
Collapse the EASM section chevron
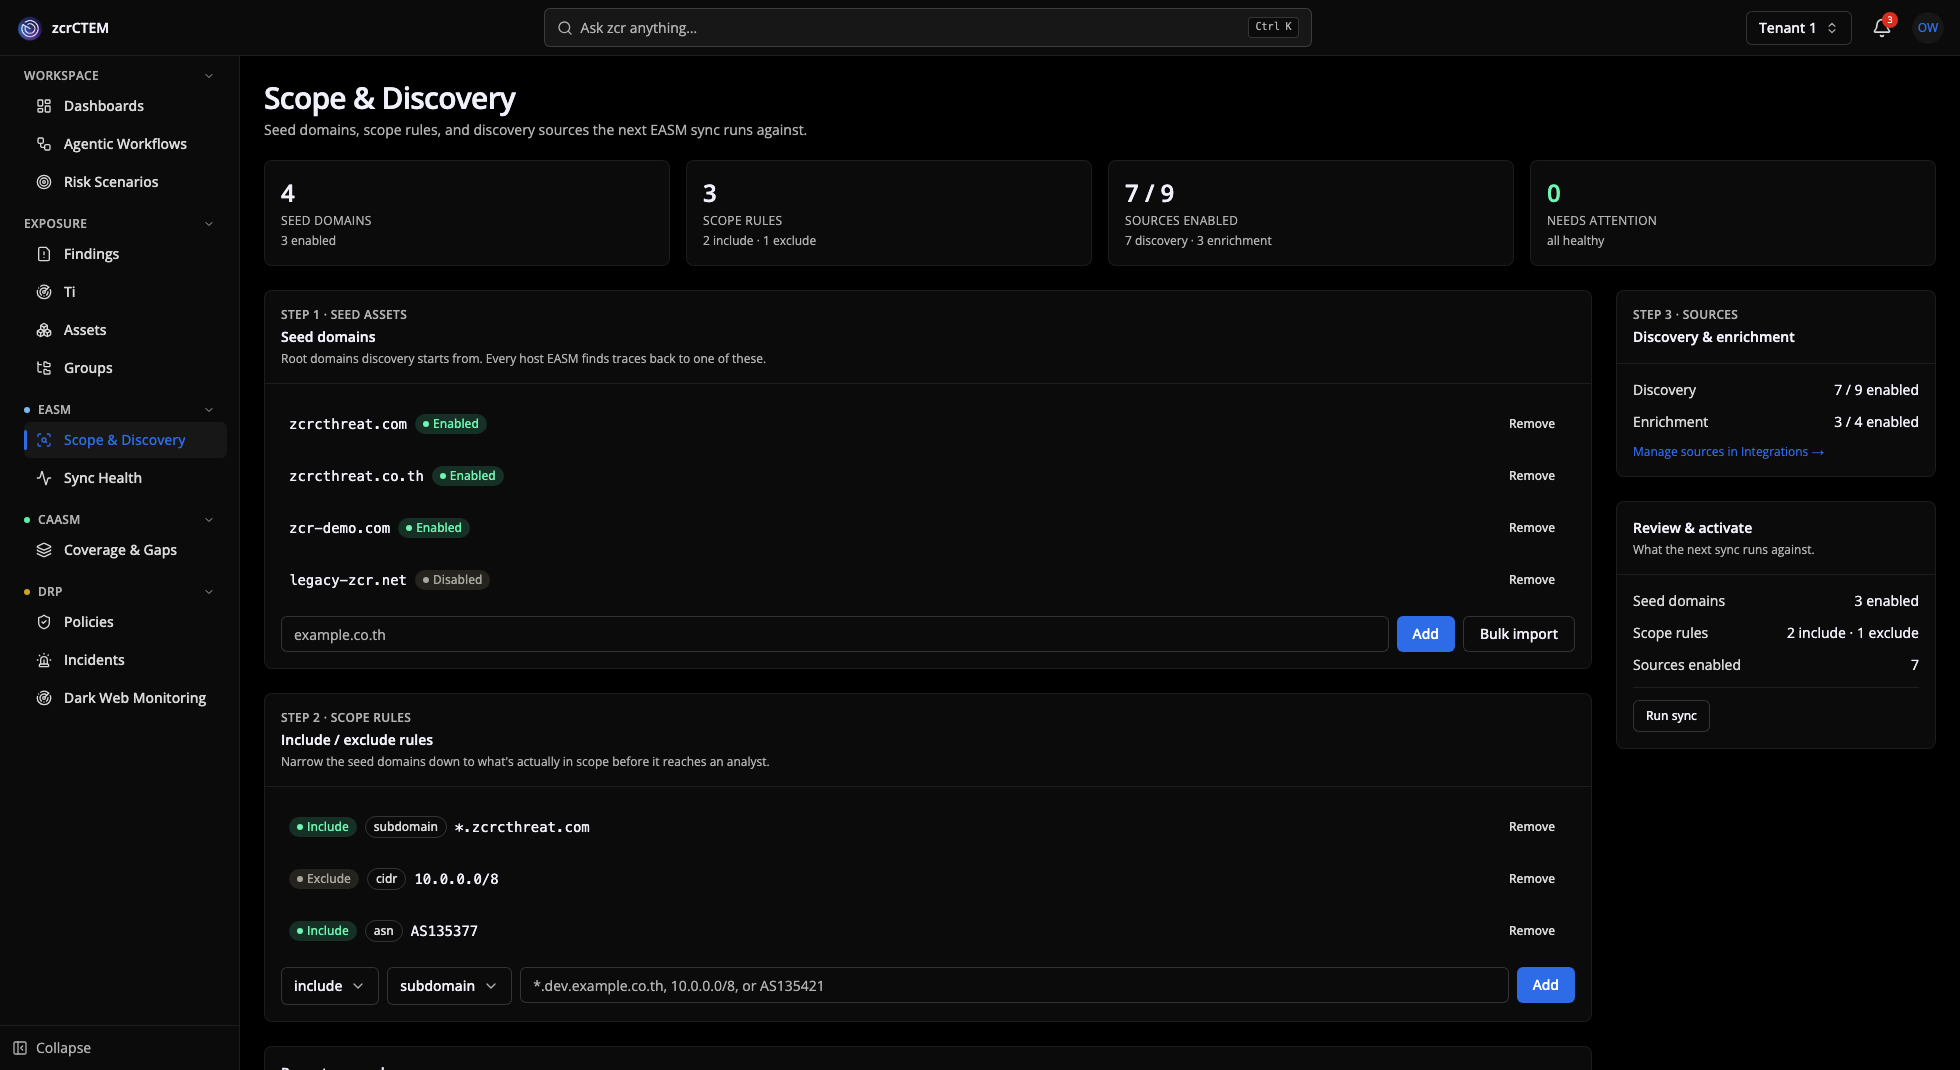(209, 410)
